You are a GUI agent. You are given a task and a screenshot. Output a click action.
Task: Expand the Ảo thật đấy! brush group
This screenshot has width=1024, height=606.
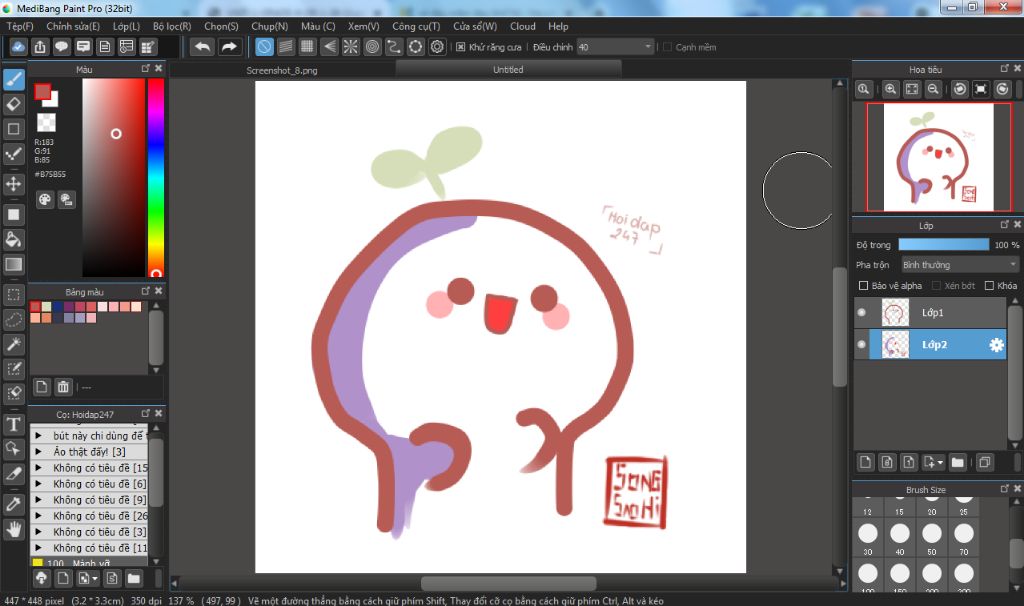point(38,452)
